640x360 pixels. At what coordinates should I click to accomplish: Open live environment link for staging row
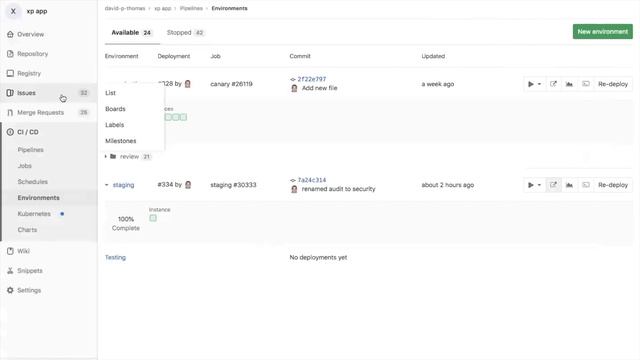point(553,185)
